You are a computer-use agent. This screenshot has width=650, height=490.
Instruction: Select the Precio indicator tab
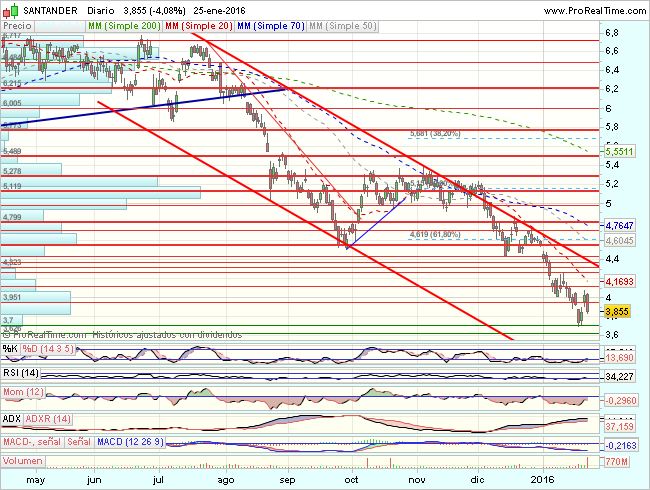pyautogui.click(x=17, y=26)
